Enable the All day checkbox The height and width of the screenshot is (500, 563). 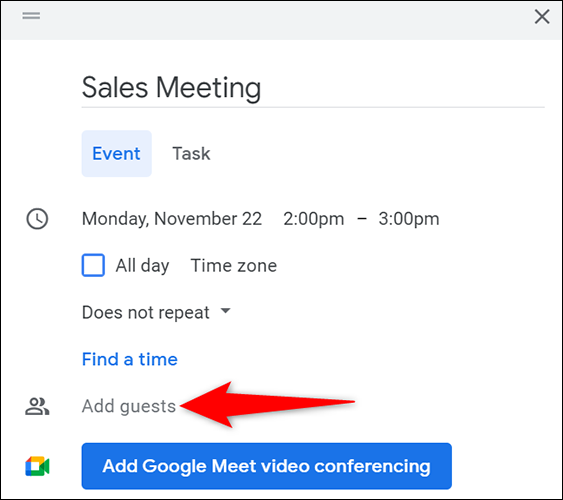pyautogui.click(x=93, y=265)
